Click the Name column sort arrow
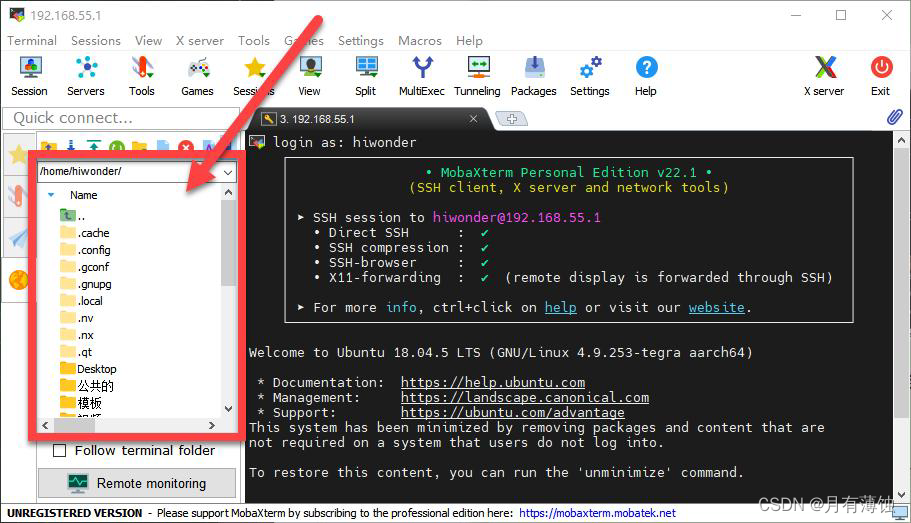The width and height of the screenshot is (911, 523). [x=51, y=195]
